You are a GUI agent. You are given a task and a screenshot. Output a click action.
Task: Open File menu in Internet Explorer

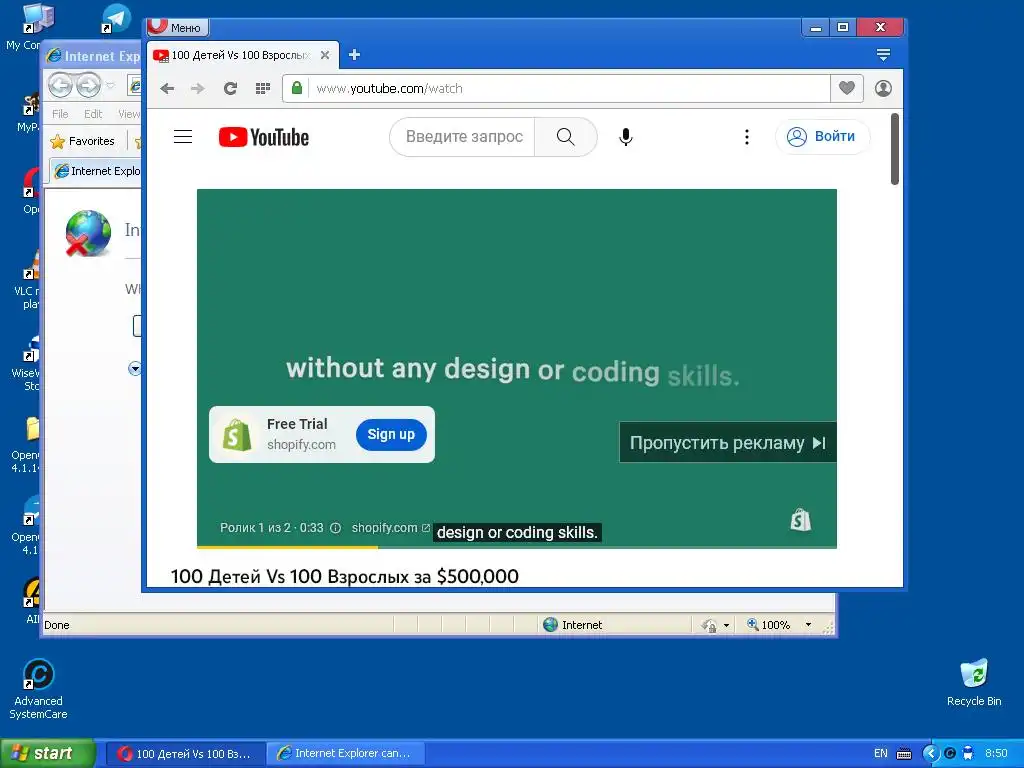pos(60,114)
